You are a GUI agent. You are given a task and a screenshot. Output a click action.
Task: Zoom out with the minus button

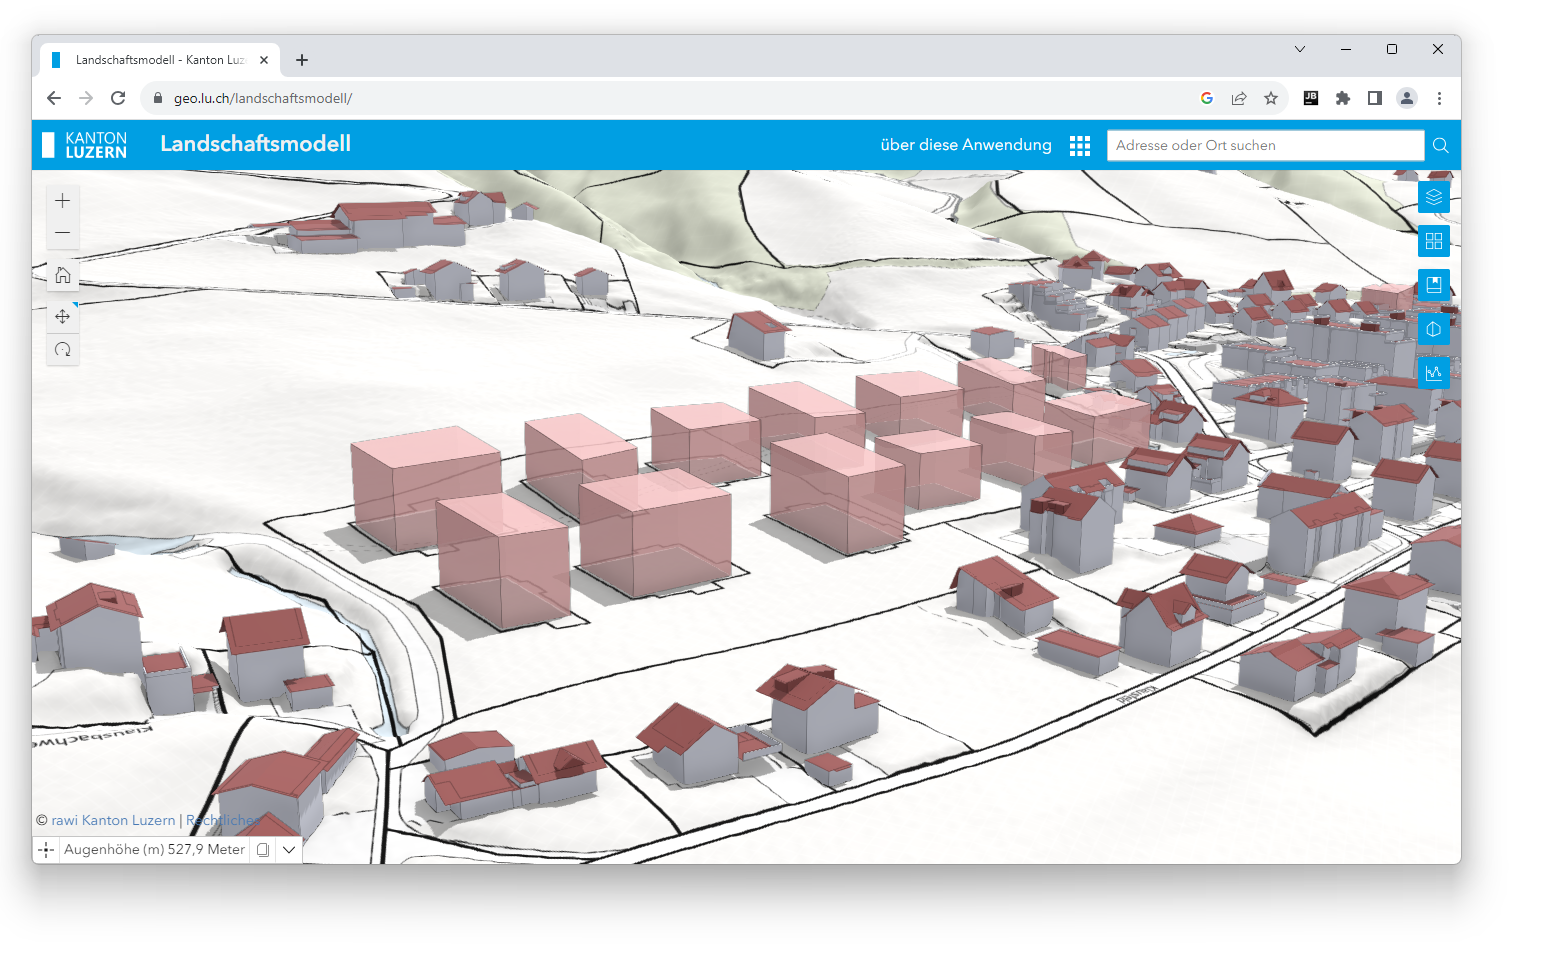click(x=62, y=233)
